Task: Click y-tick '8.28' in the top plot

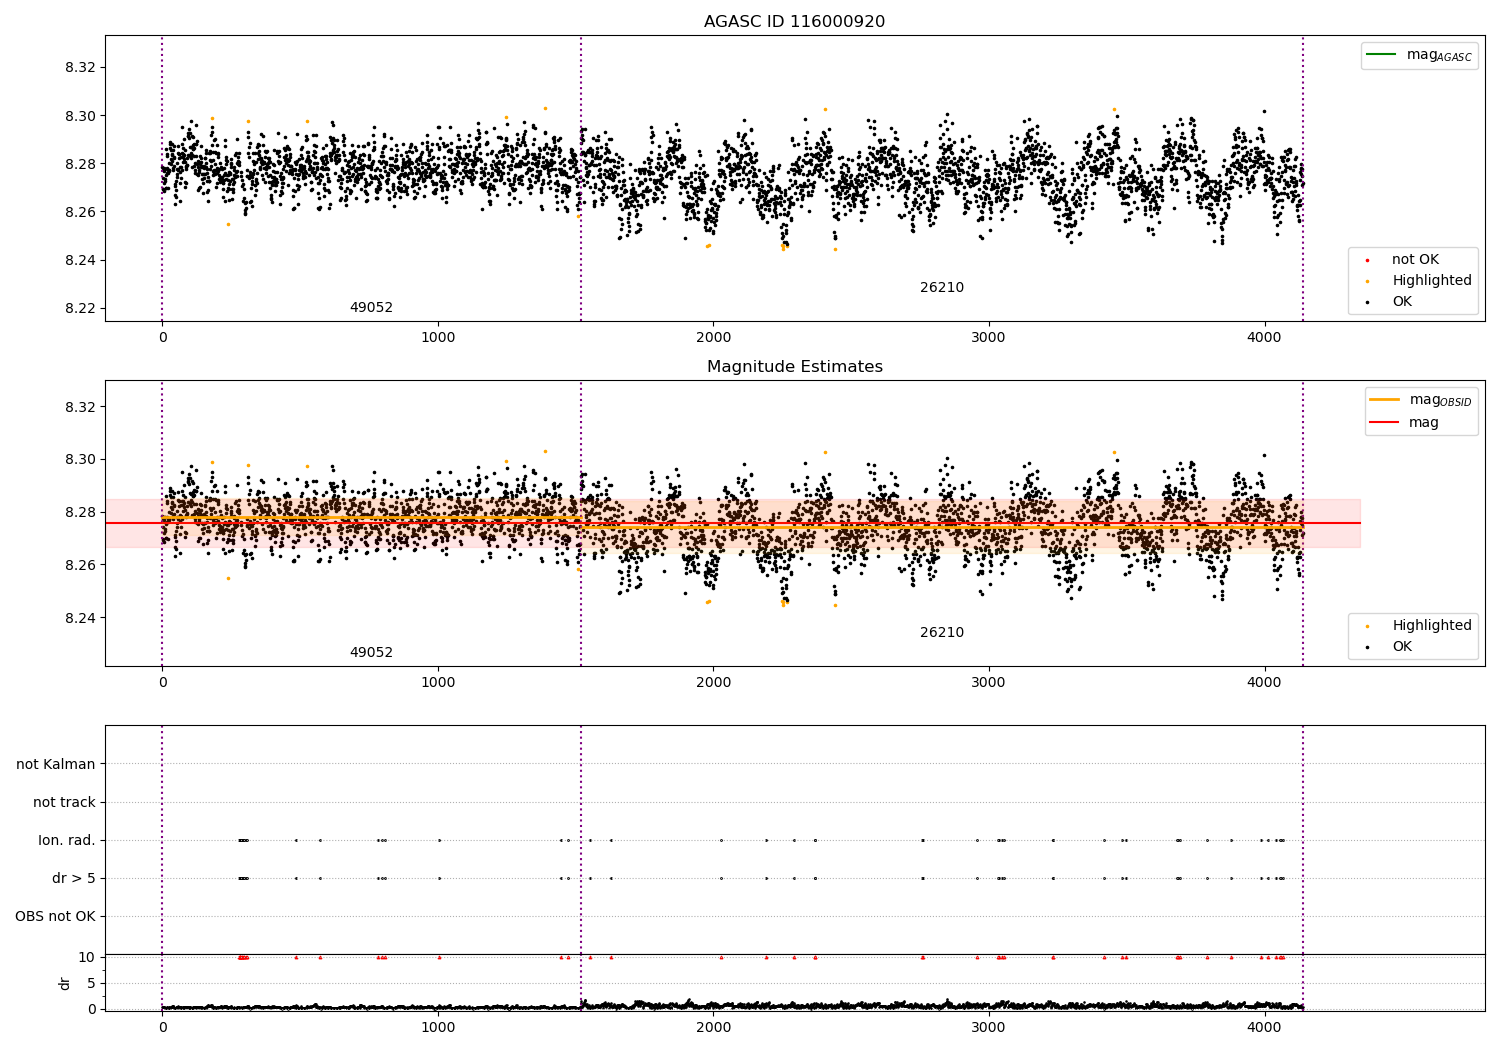Action: [80, 164]
